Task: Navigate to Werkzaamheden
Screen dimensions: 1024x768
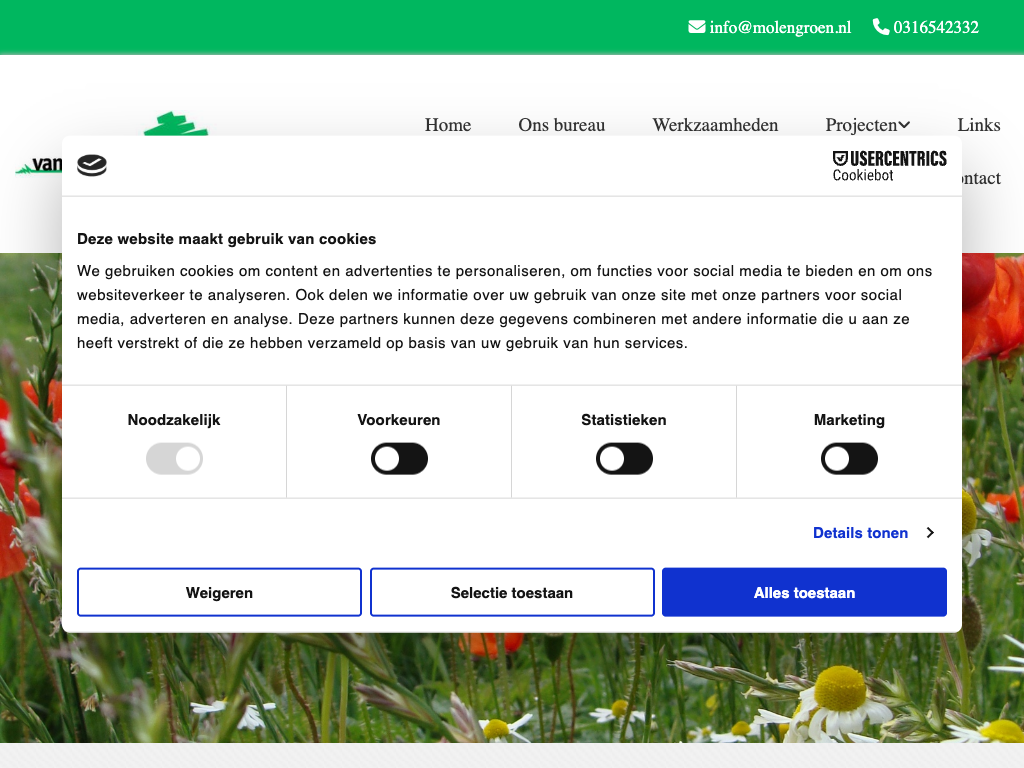Action: click(x=715, y=125)
